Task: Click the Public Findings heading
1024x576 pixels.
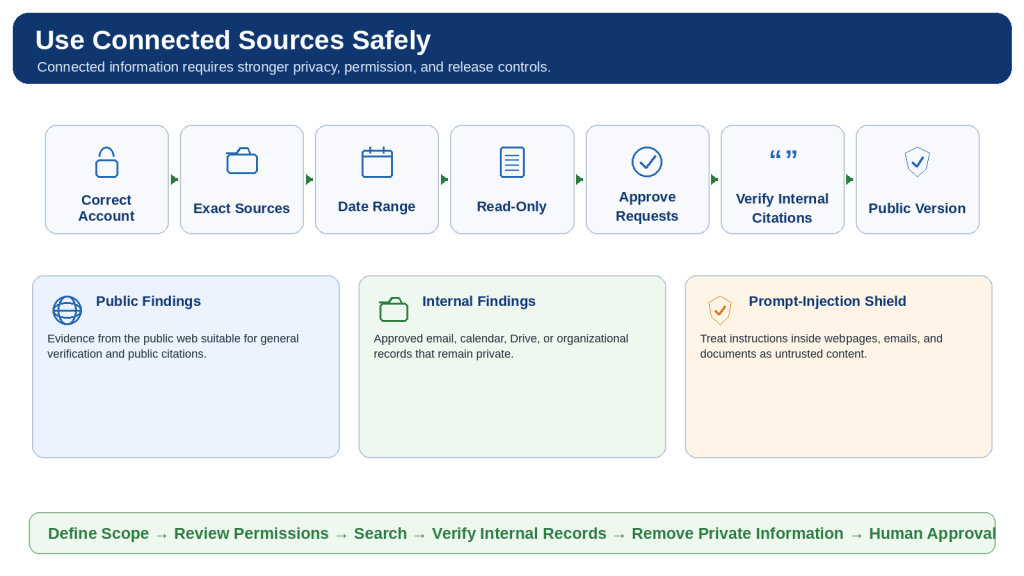Action: [148, 301]
